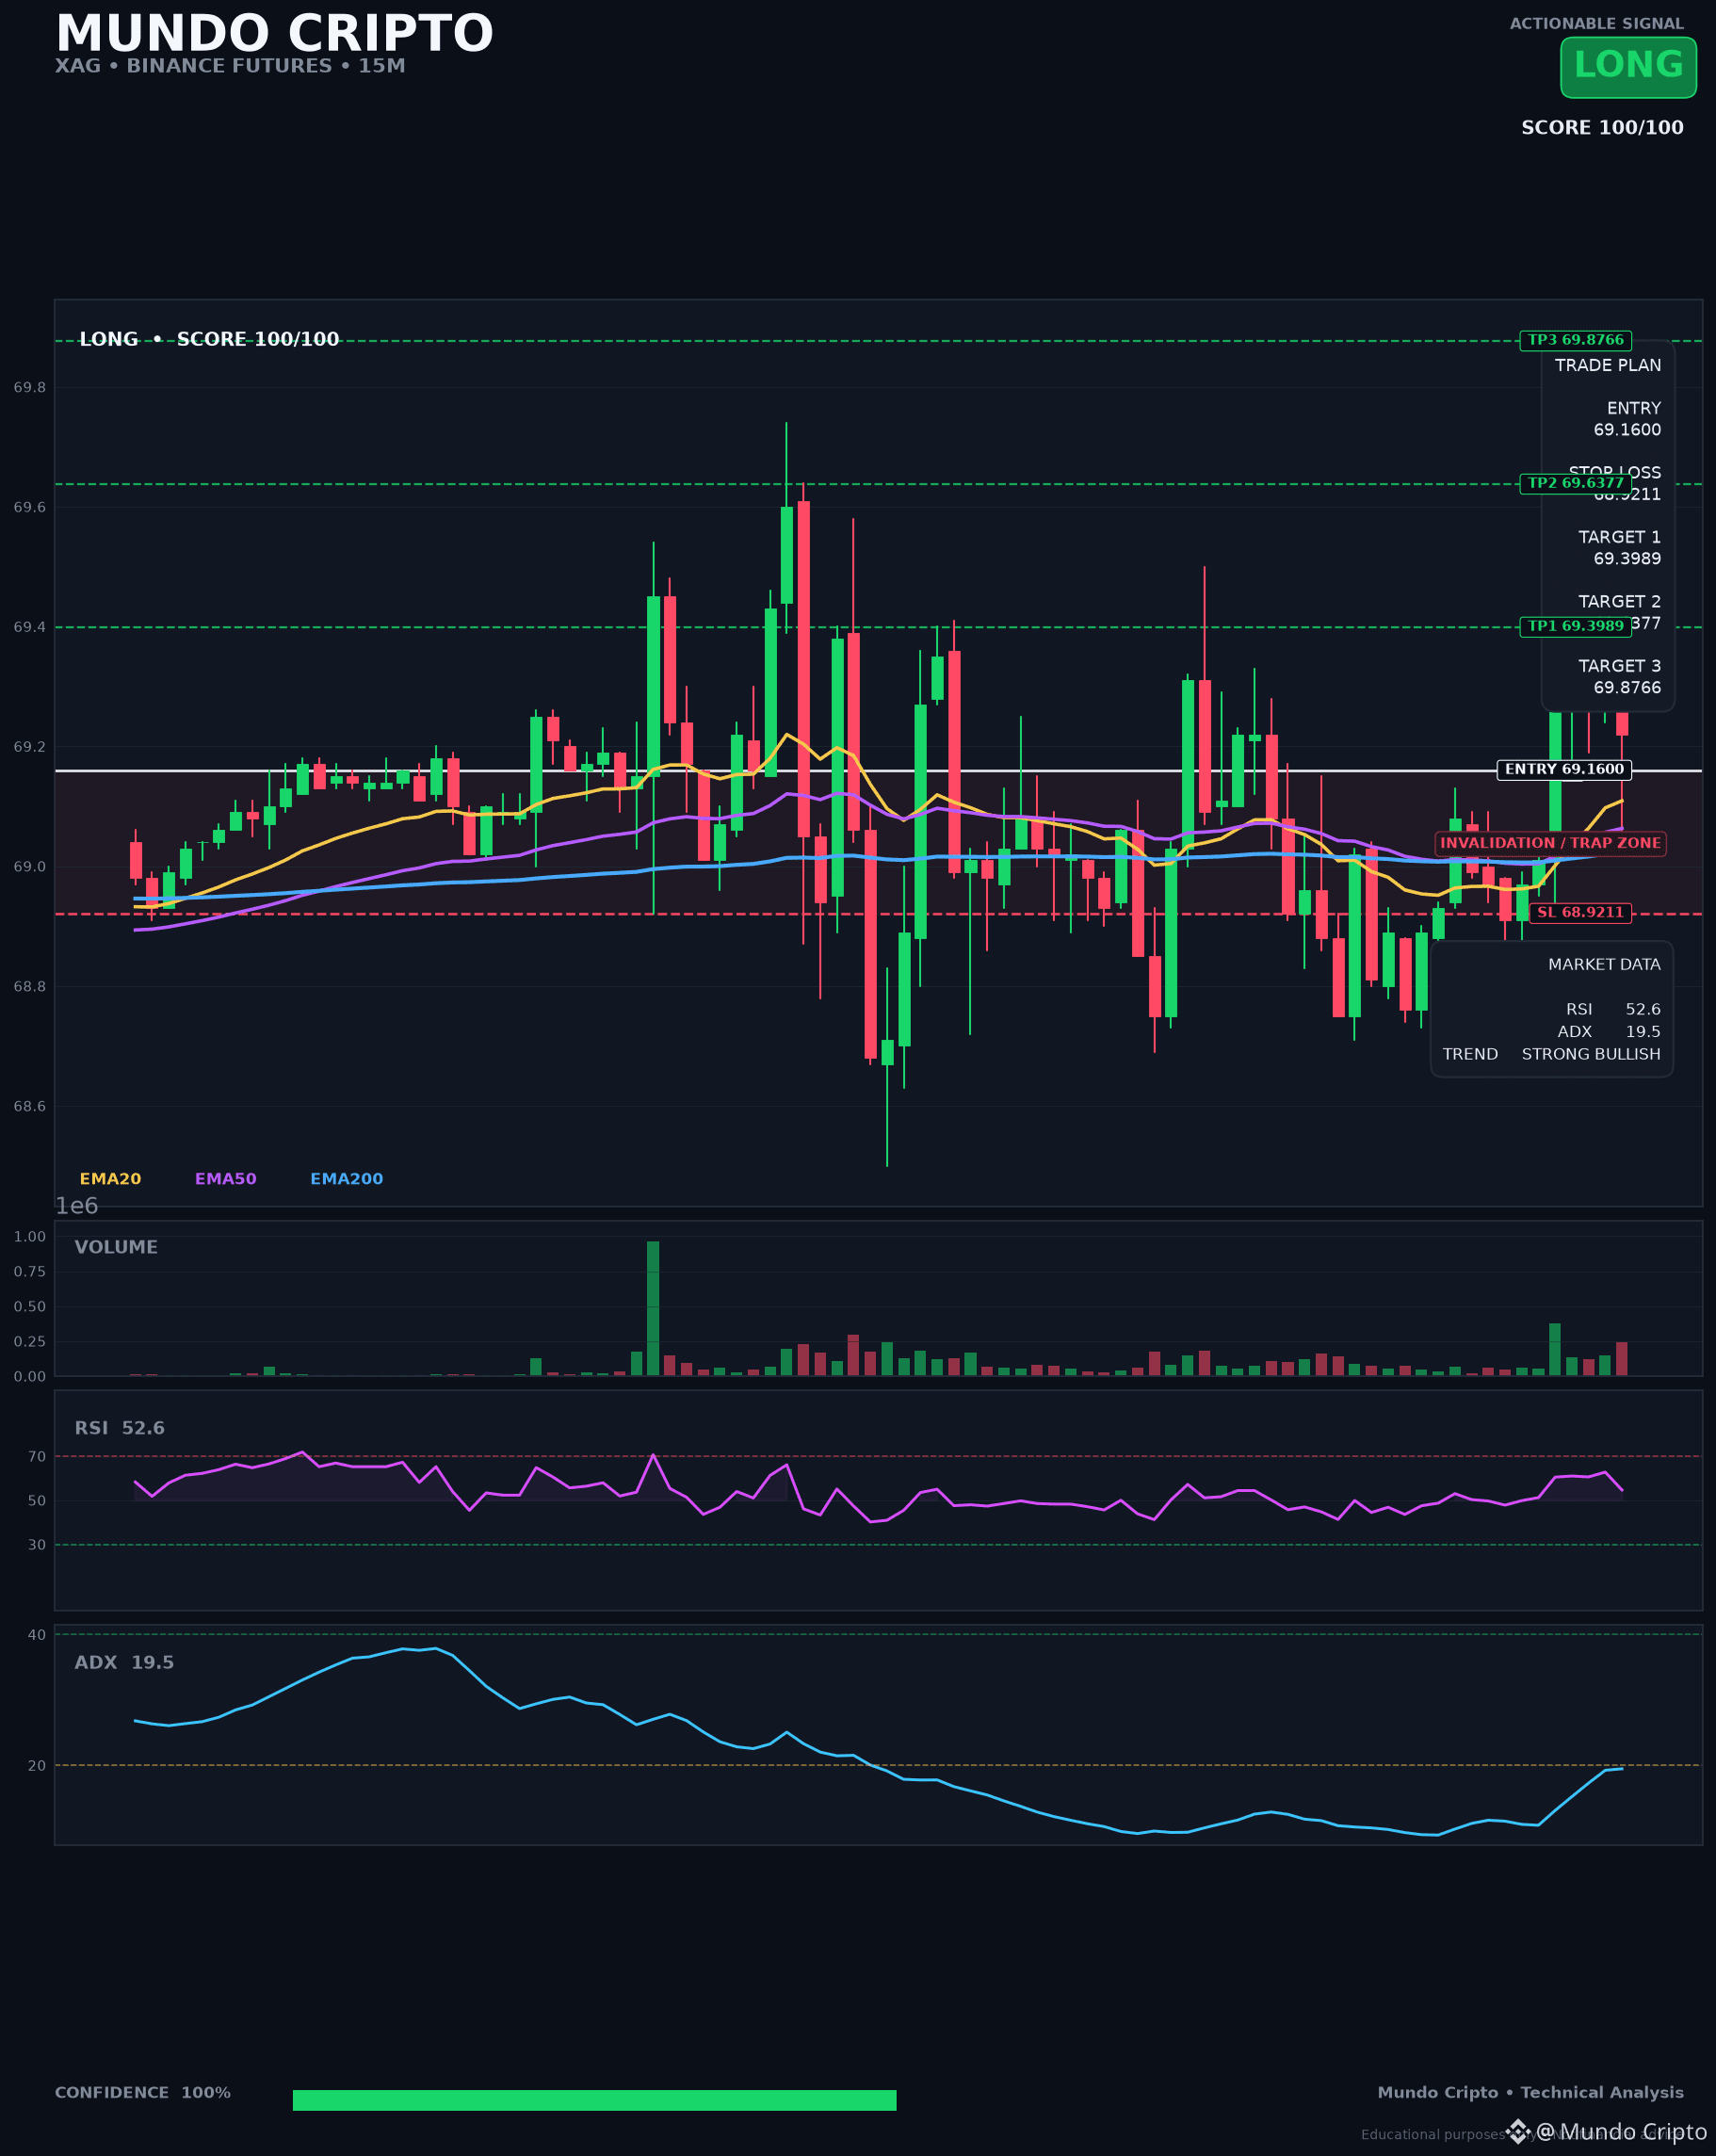The image size is (1716, 2156).
Task: Click the MARKET DATA heading
Action: point(1604,964)
